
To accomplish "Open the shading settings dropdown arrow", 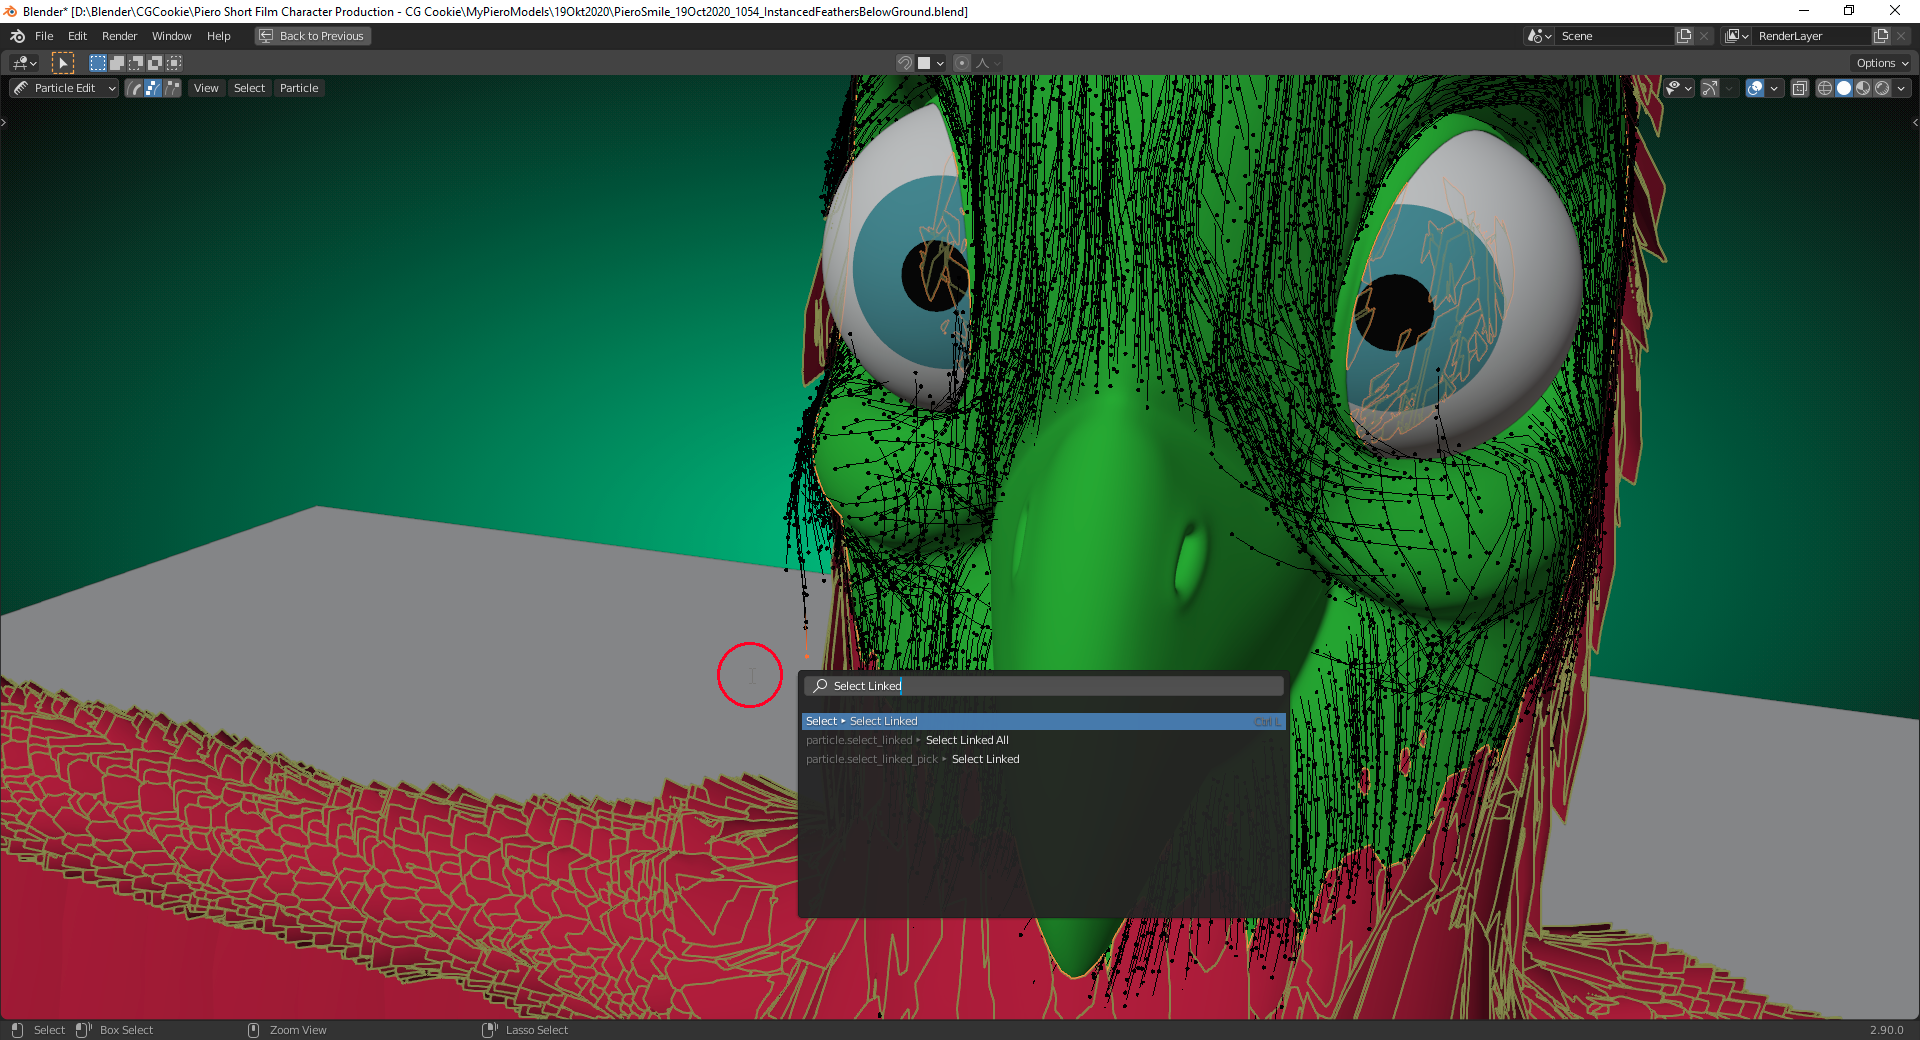I will pyautogui.click(x=1902, y=88).
